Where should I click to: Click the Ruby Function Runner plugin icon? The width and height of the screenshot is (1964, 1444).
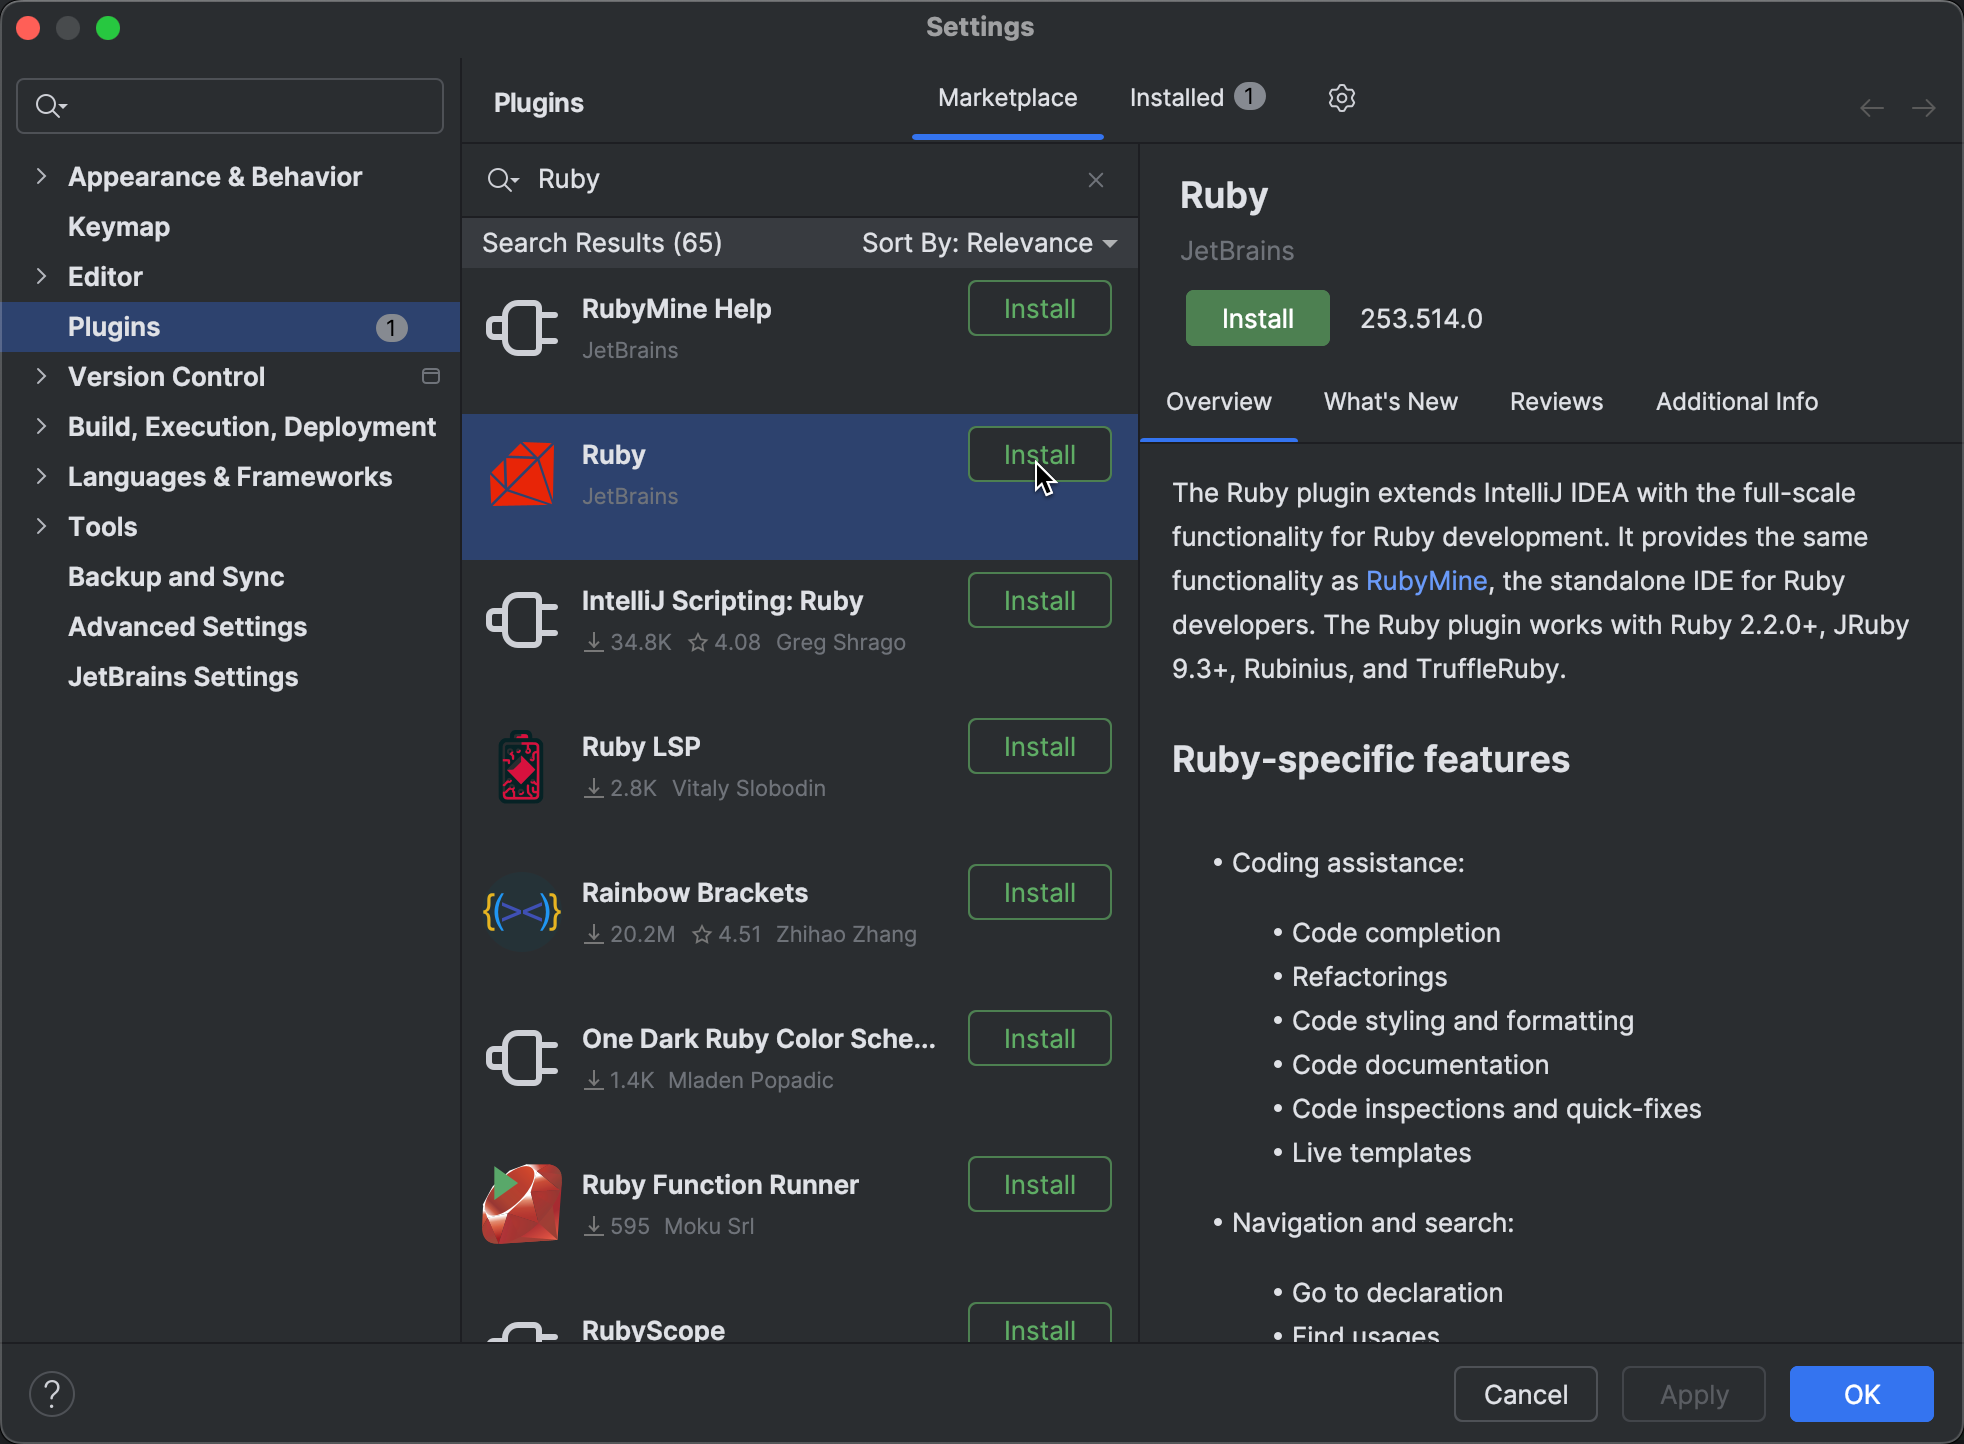(521, 1203)
